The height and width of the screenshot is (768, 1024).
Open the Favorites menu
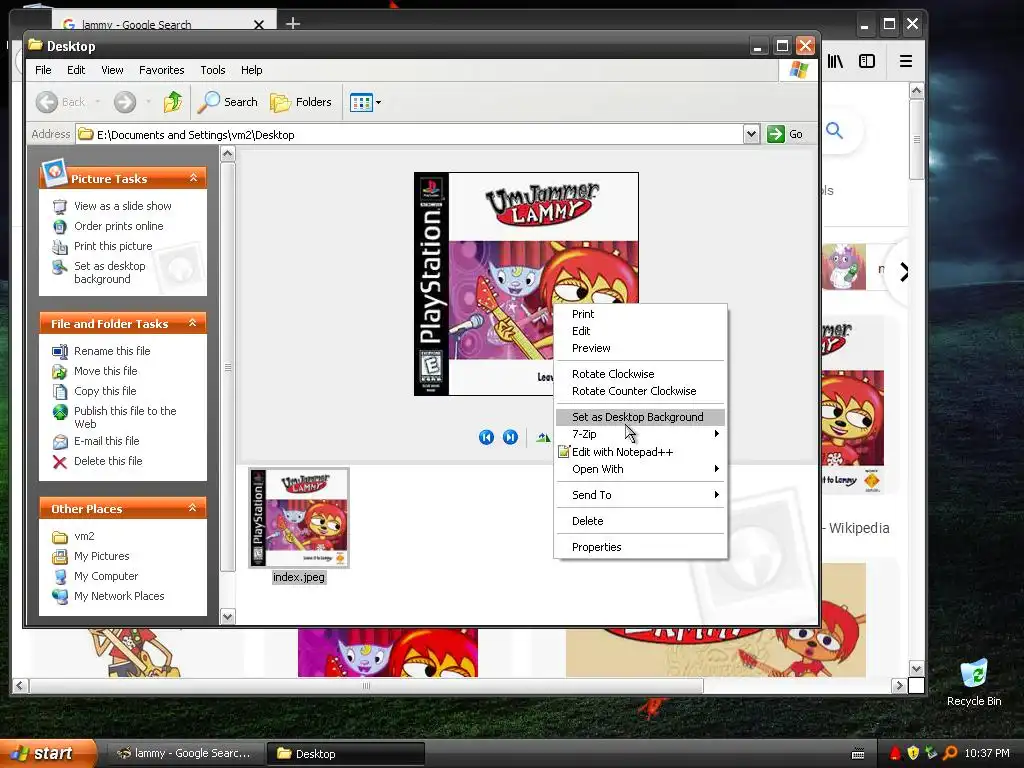tap(161, 70)
